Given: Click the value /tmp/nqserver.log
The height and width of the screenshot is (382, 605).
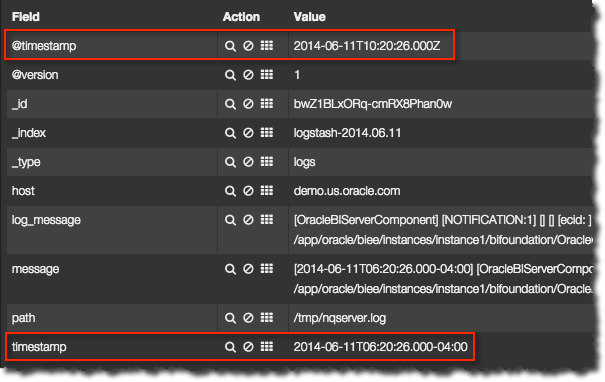Looking at the screenshot, I should 340,318.
